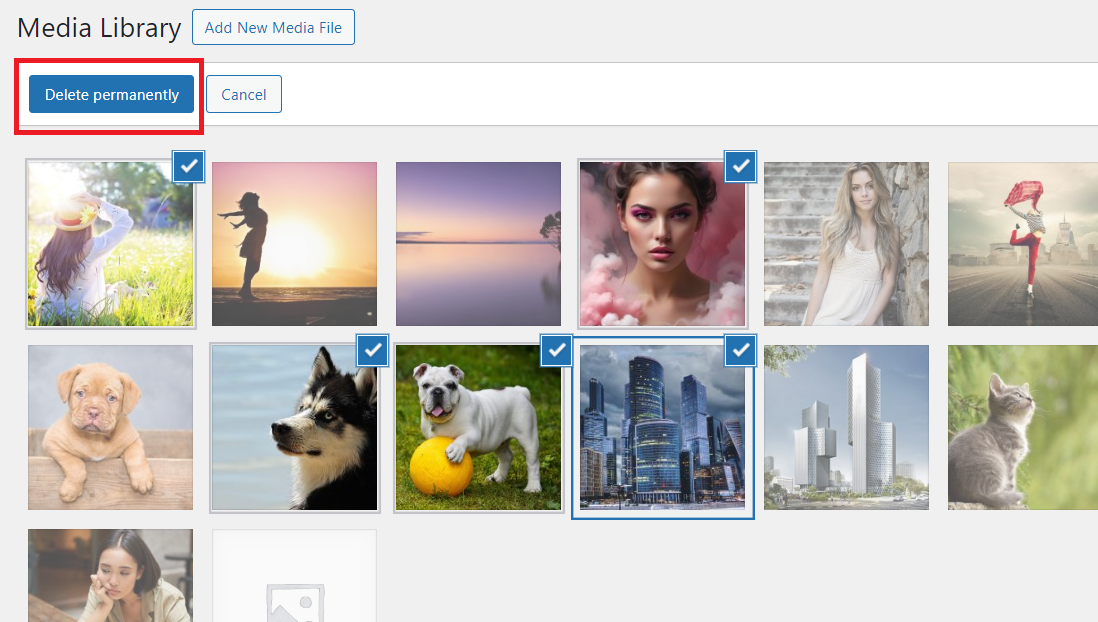Screen dimensions: 1098x622
Task: Click the bulldog with yellow ball image
Action: (478, 427)
